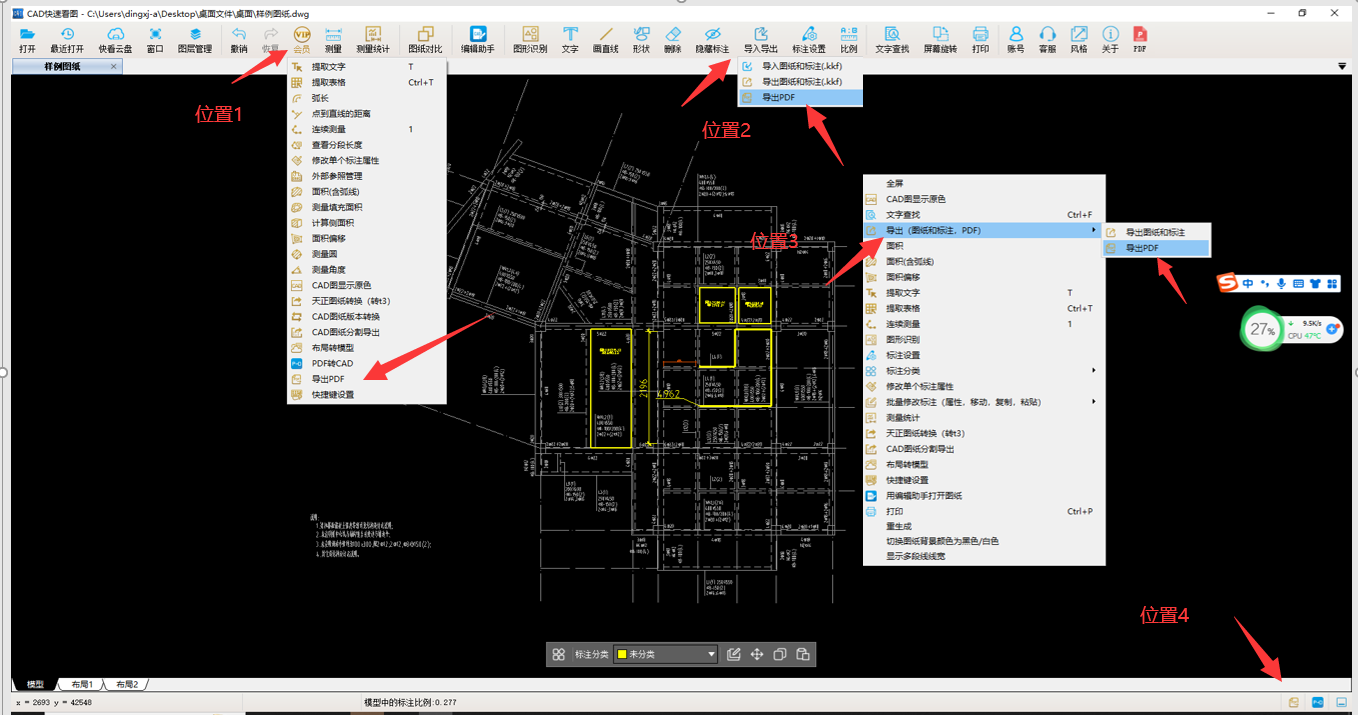Click the 测量 measure tool icon
Viewport: 1358px width, 715px height.
pyautogui.click(x=333, y=40)
